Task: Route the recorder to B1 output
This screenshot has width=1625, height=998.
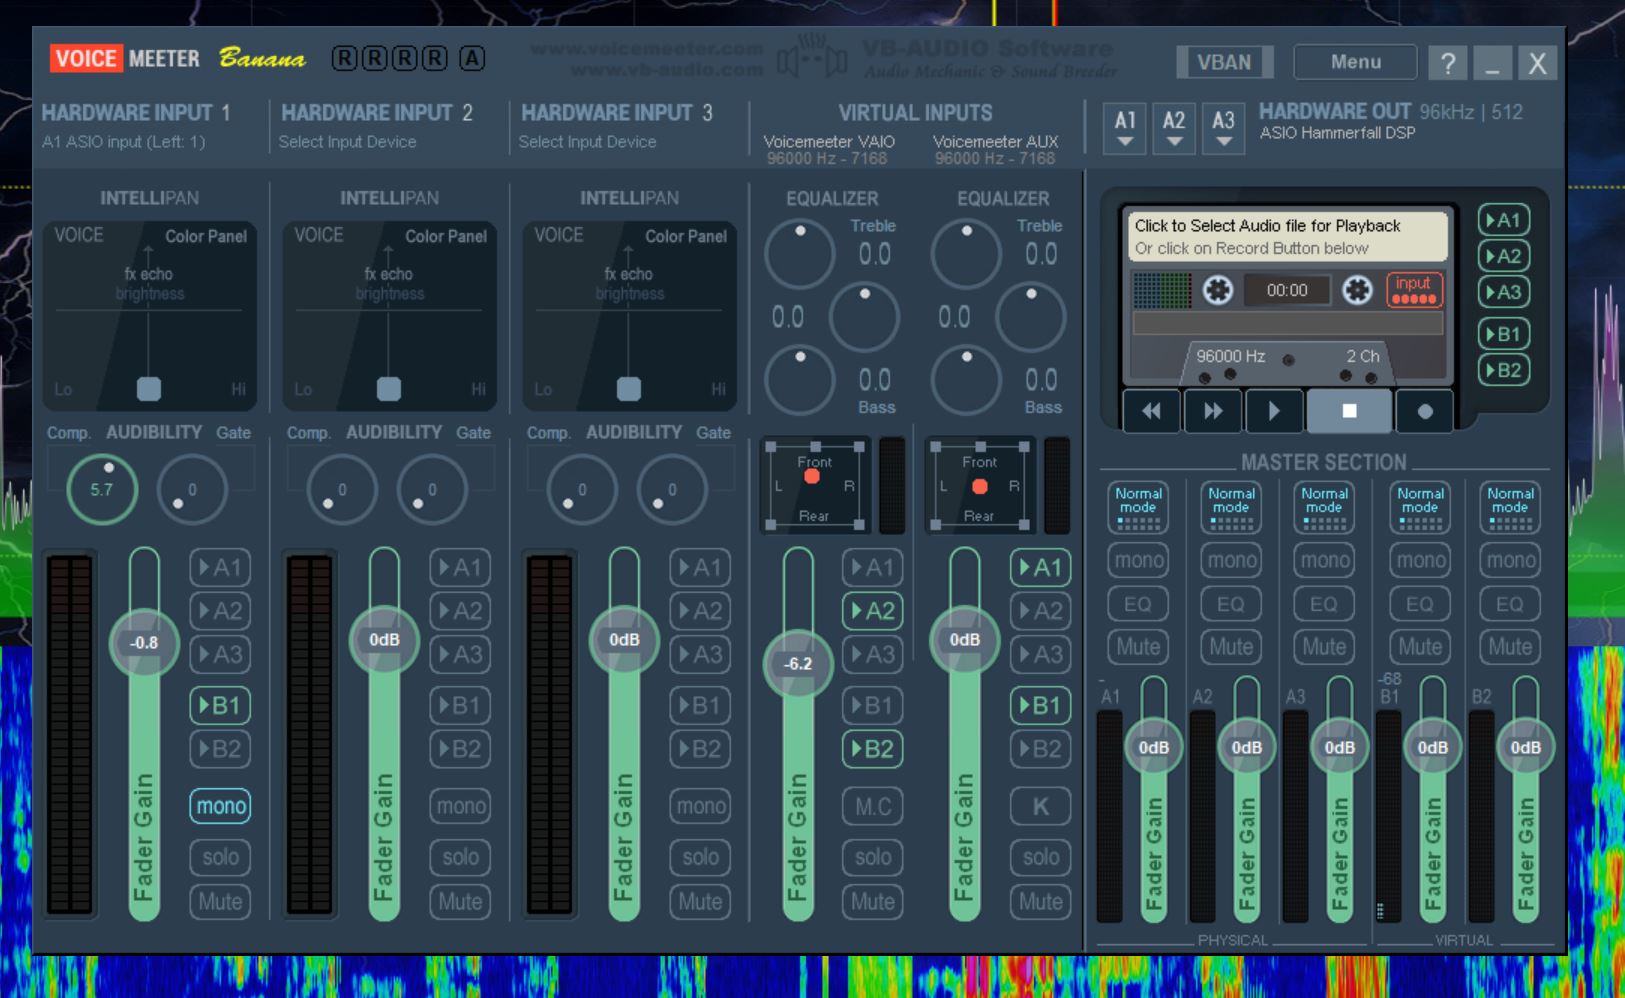Action: point(1503,334)
